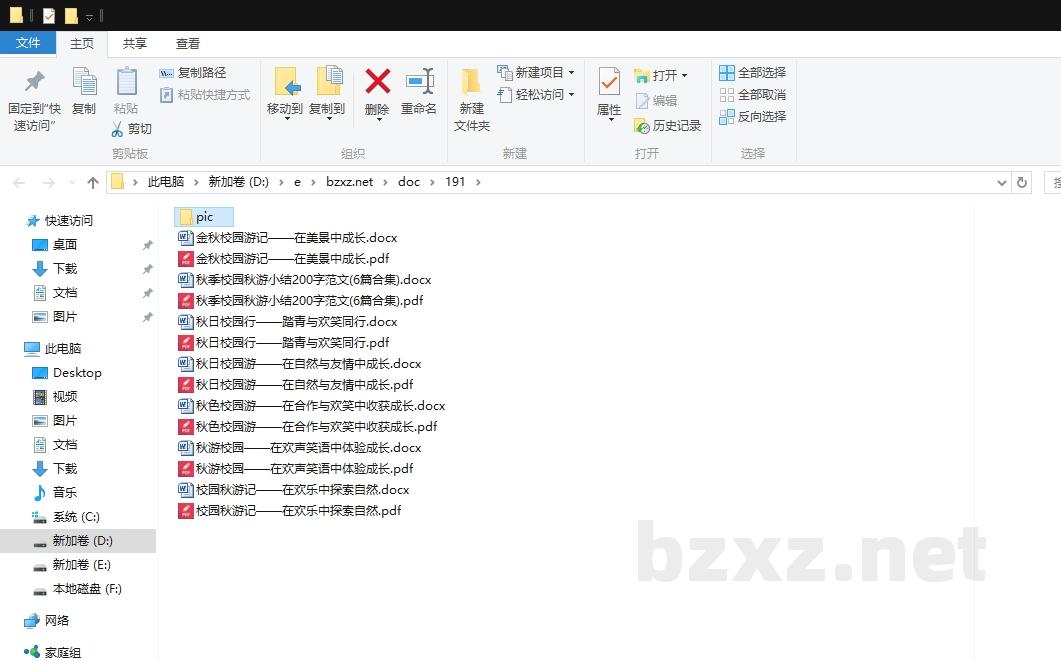Click the Cut scissors icon
Image resolution: width=1061 pixels, height=661 pixels.
(x=117, y=129)
